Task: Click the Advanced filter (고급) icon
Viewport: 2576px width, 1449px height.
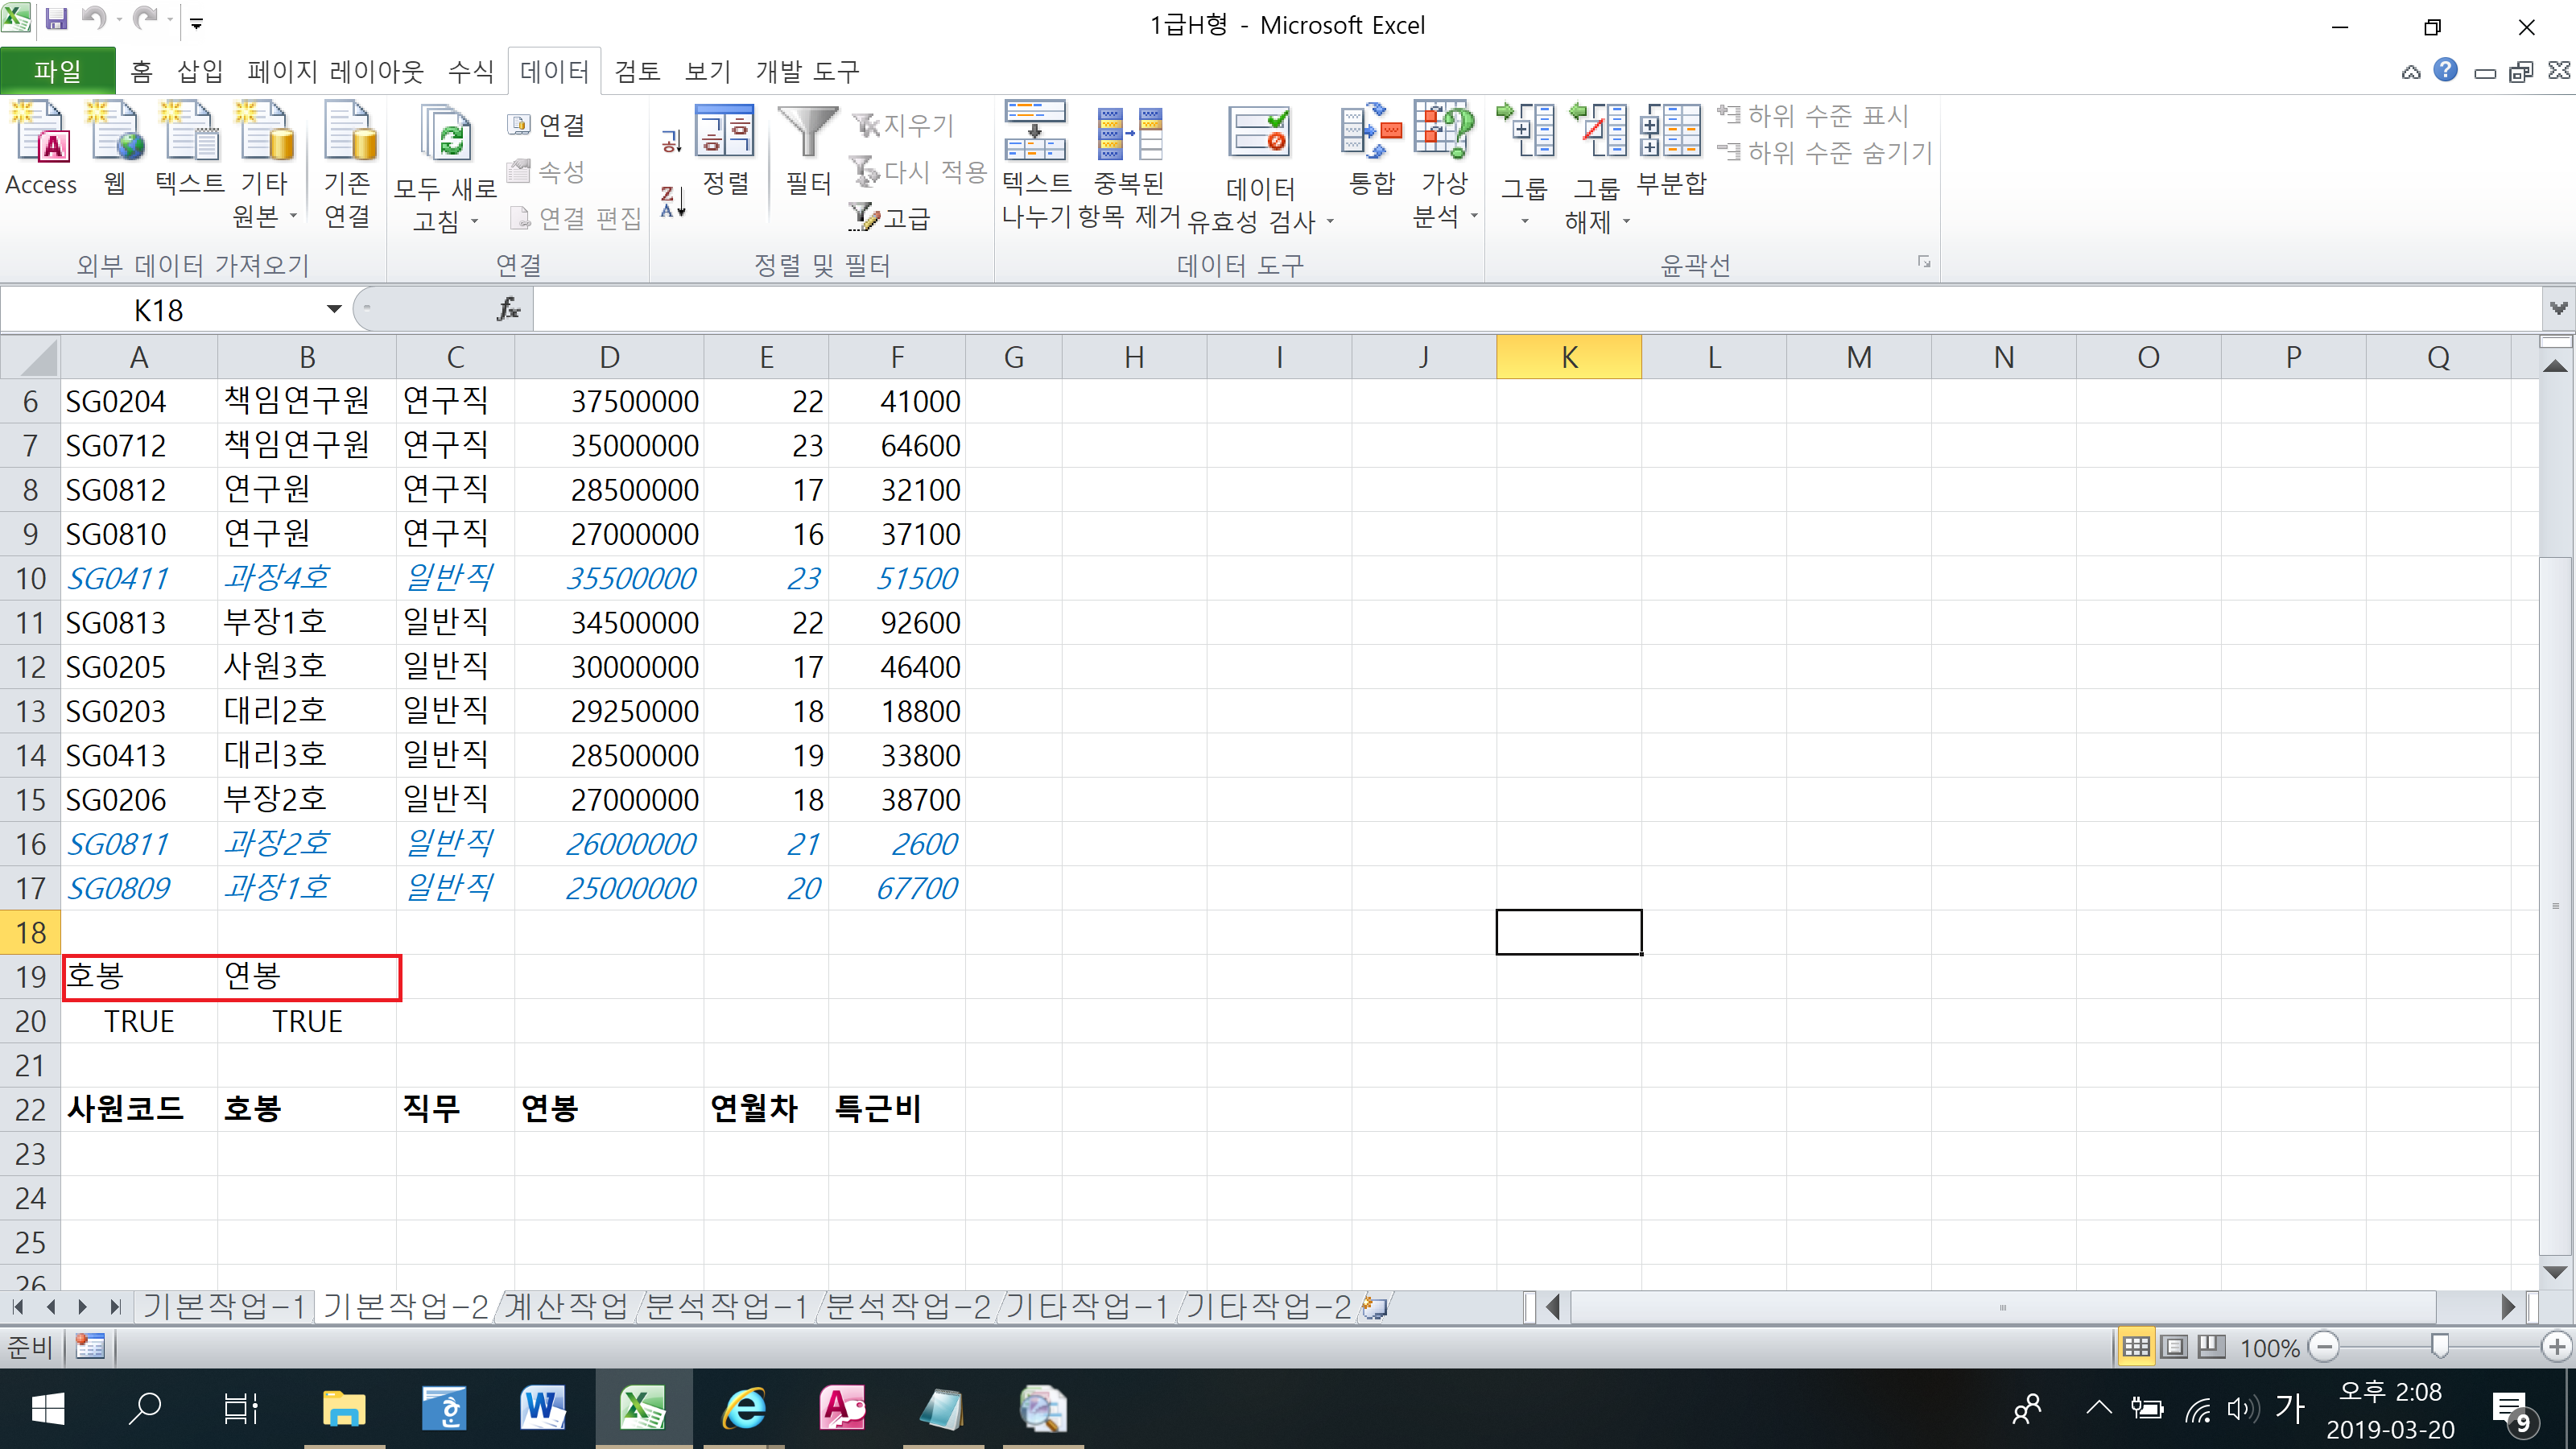Action: pos(890,217)
